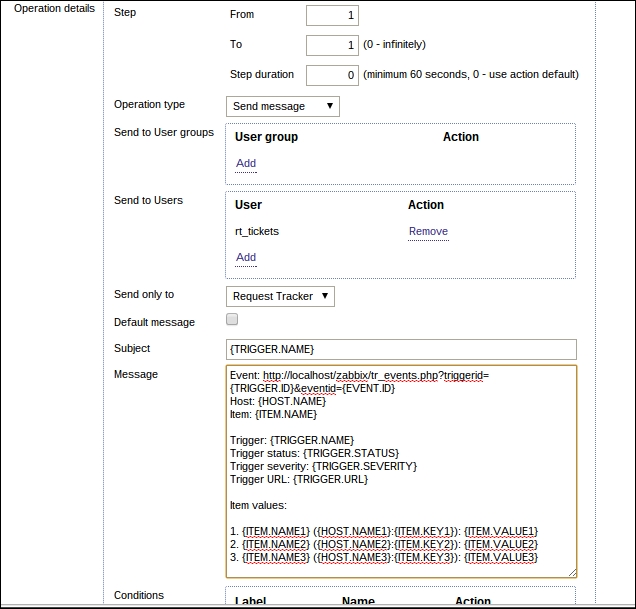Viewport: 636px width, 609px height.
Task: Click the {ITEM.NAME3} line in Message
Action: 384,557
